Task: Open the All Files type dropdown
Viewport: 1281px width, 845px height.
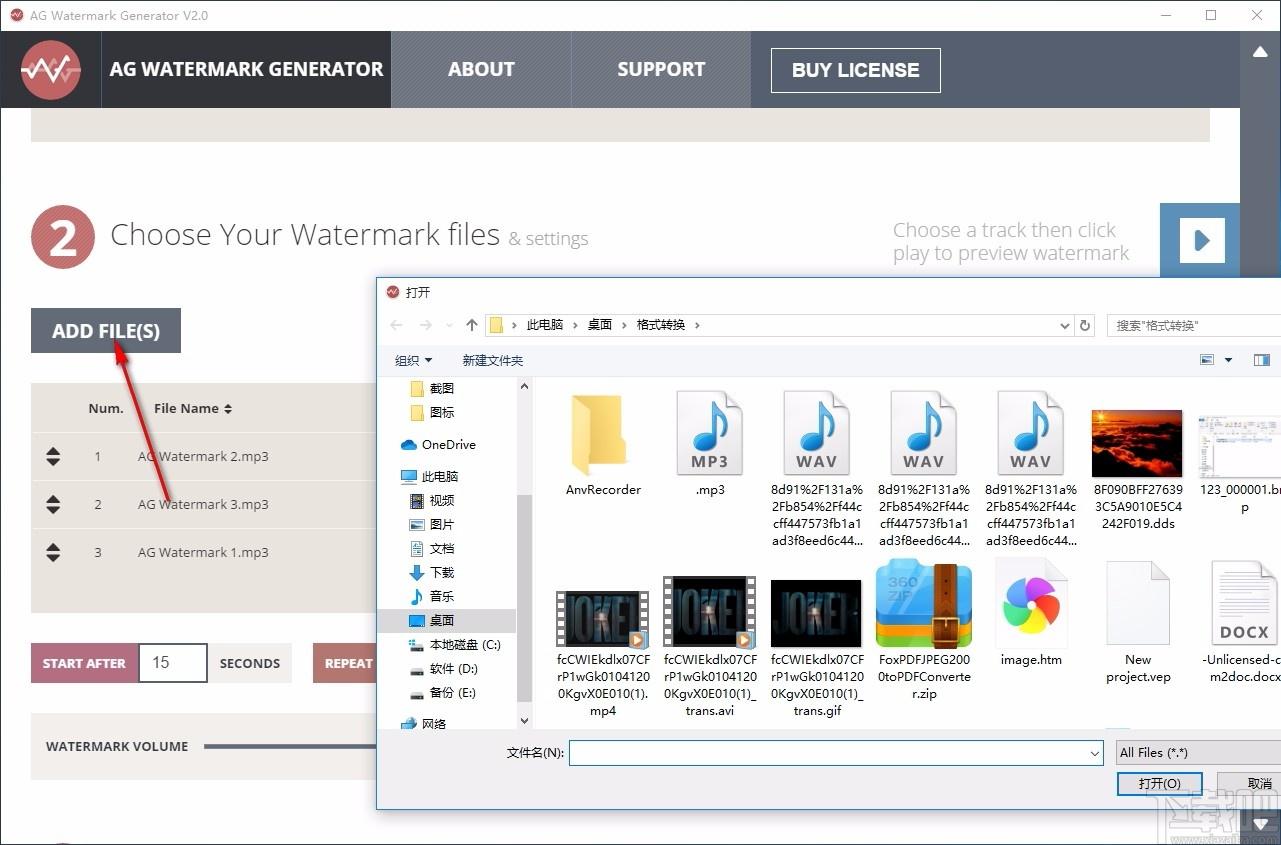Action: 1198,753
